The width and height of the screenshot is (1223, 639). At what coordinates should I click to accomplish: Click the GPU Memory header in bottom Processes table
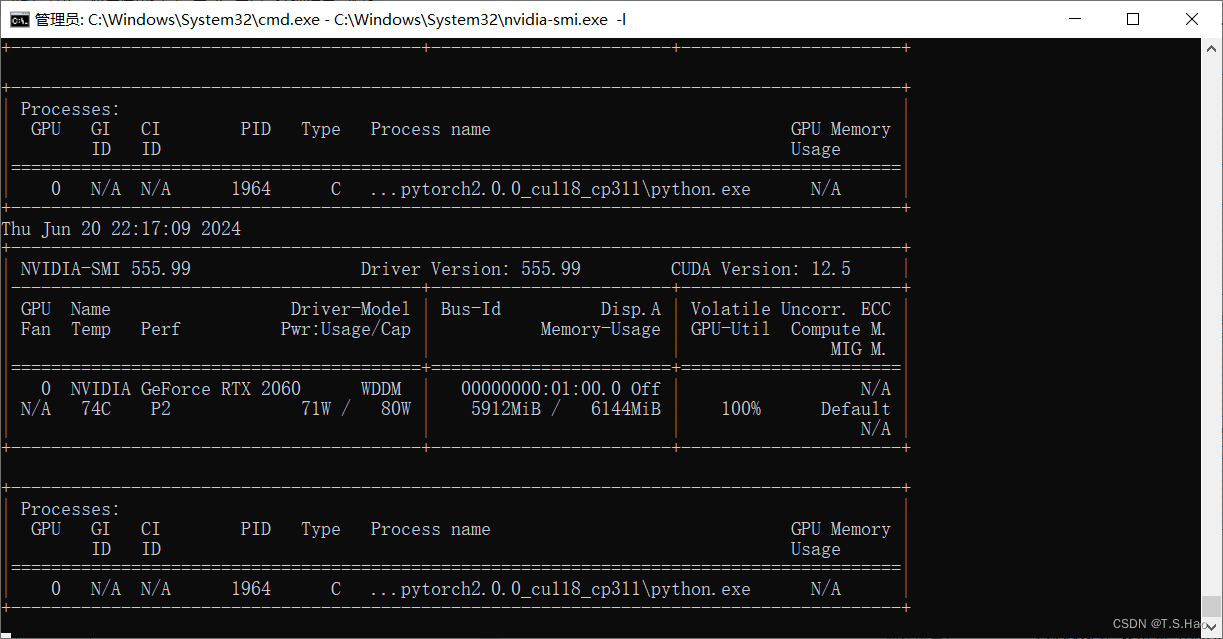click(841, 529)
